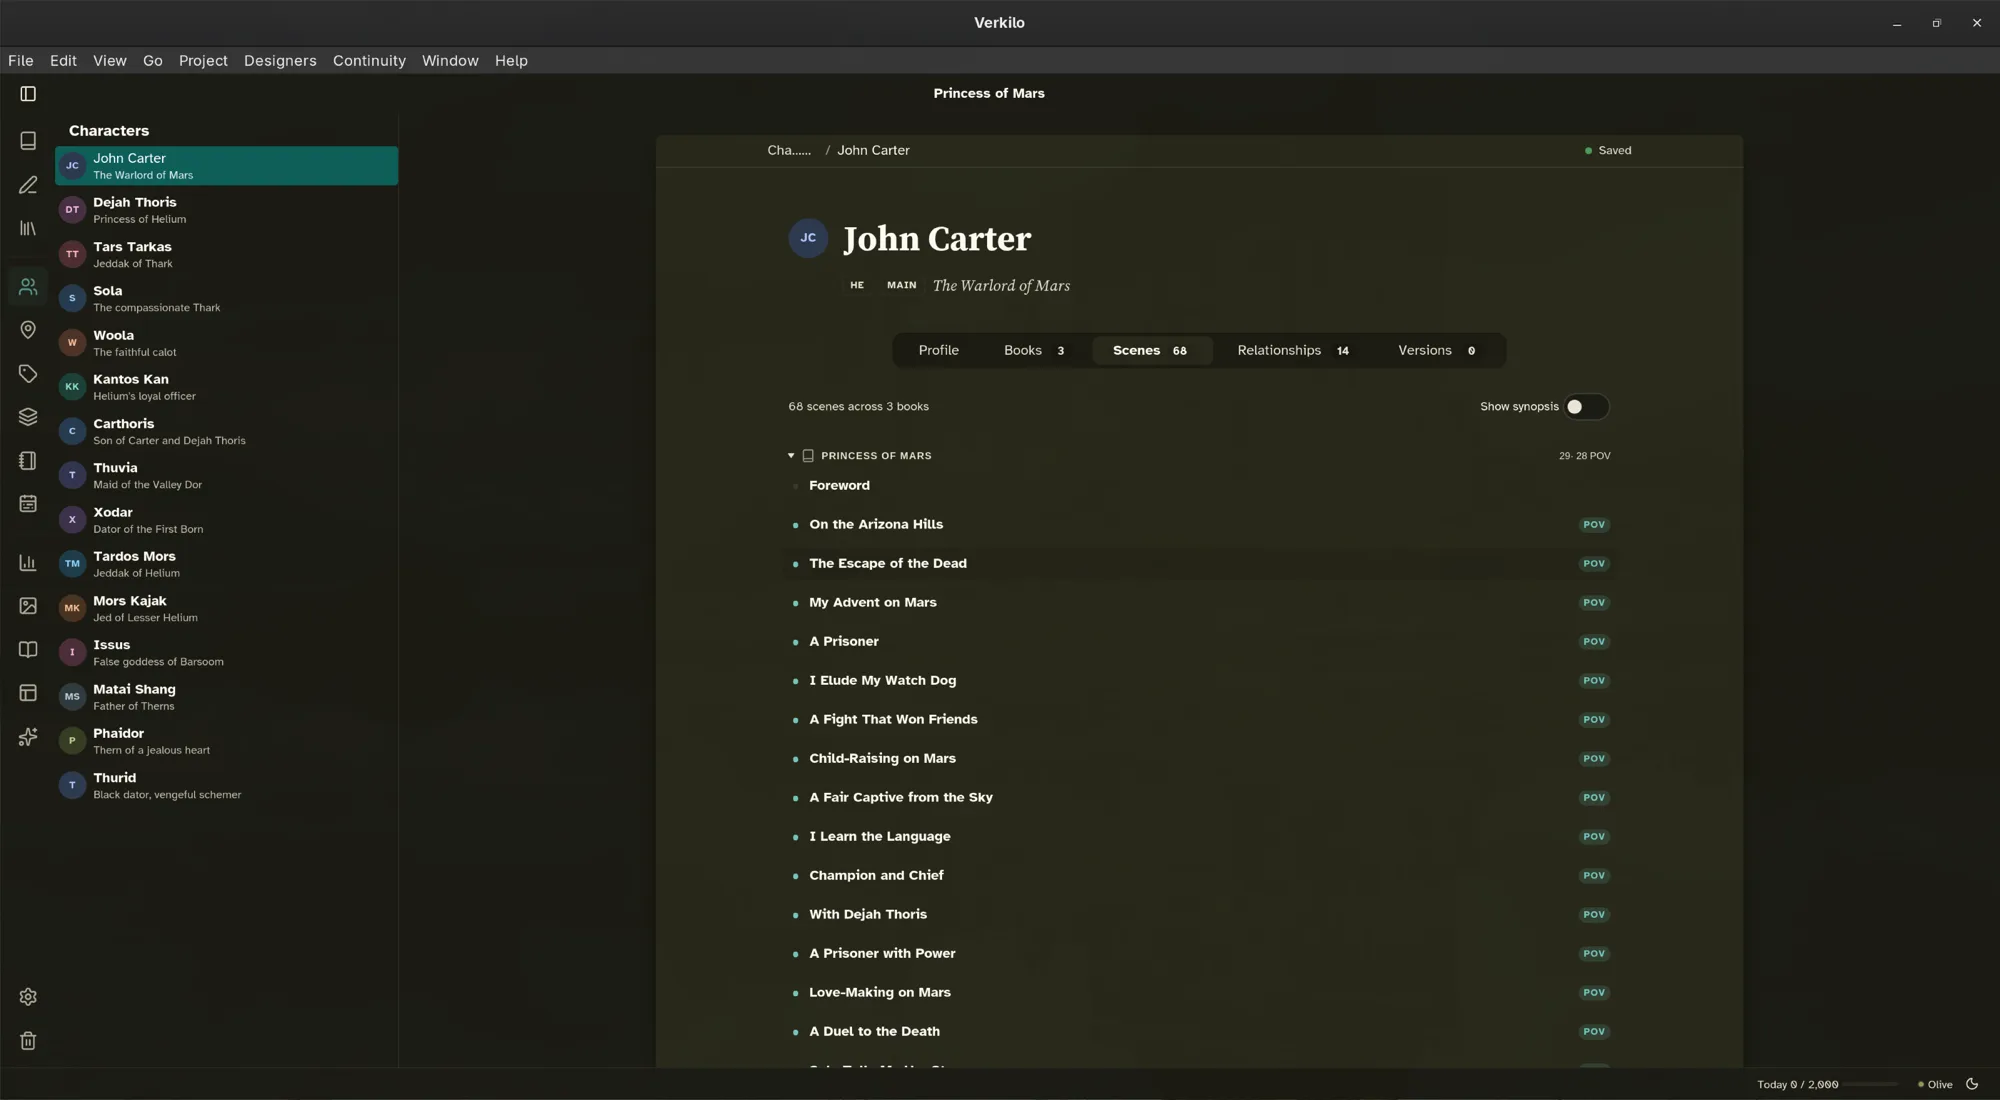Screen dimensions: 2000x1100
Task: Open the Window menu
Action: click(x=450, y=61)
